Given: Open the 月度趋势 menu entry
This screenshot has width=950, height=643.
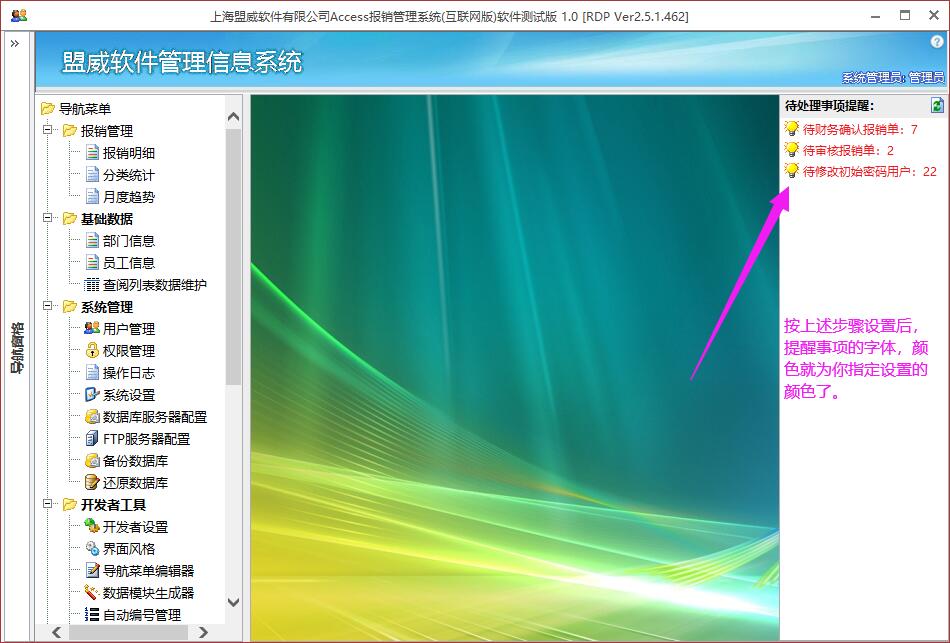Looking at the screenshot, I should (129, 197).
